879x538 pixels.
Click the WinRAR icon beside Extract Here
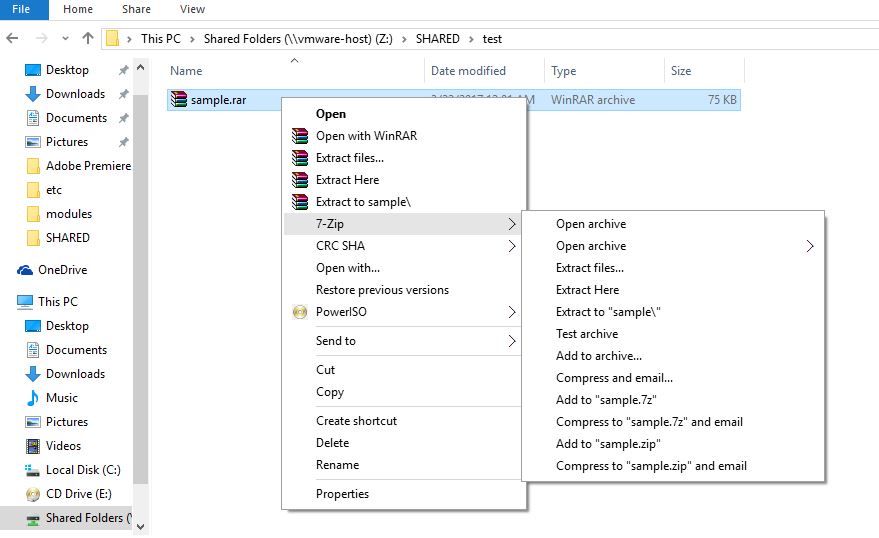299,180
